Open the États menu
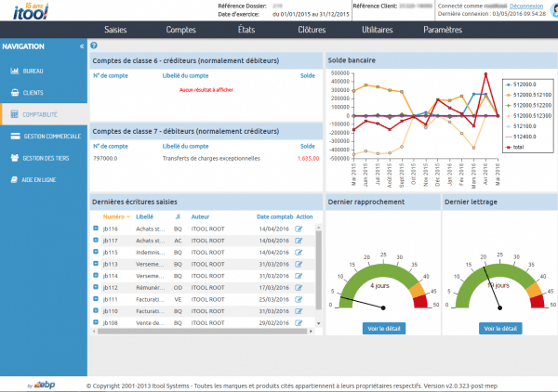 [x=246, y=30]
